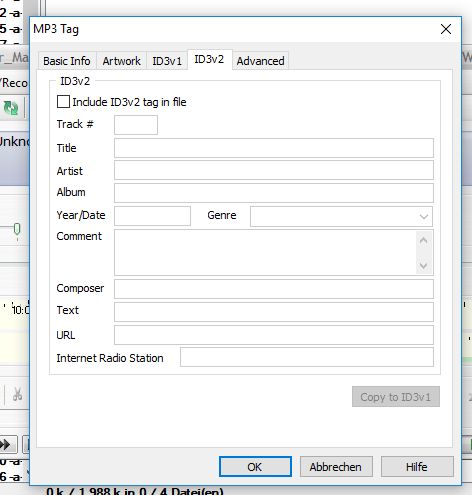
Task: Enable Include ID3v2 tag in file
Action: [x=63, y=102]
